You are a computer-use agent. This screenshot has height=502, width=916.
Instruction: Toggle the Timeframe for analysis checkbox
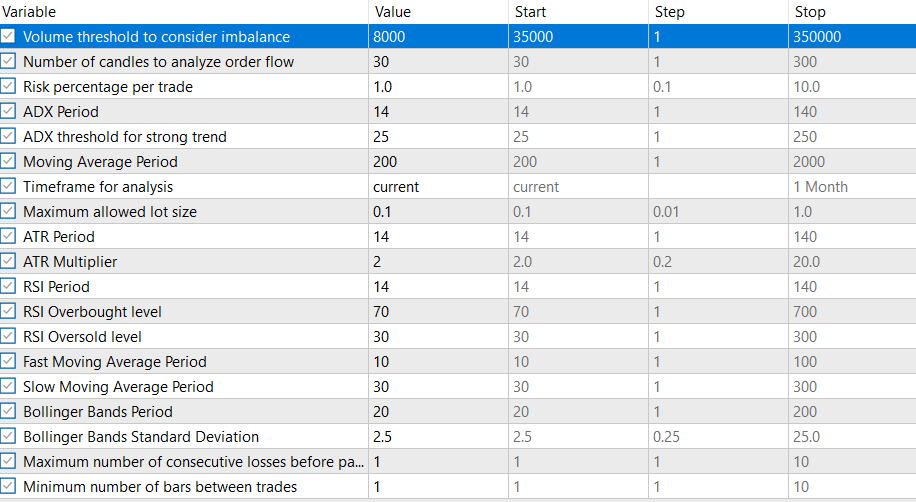coord(8,186)
